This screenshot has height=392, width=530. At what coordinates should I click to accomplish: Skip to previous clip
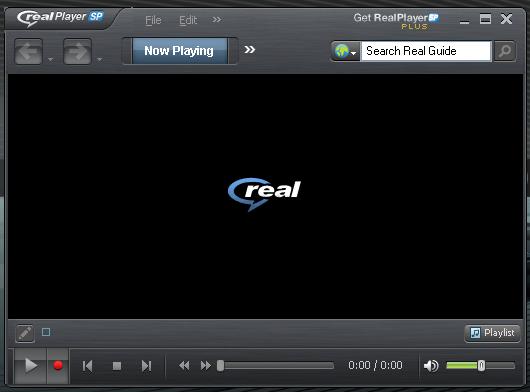(x=88, y=366)
